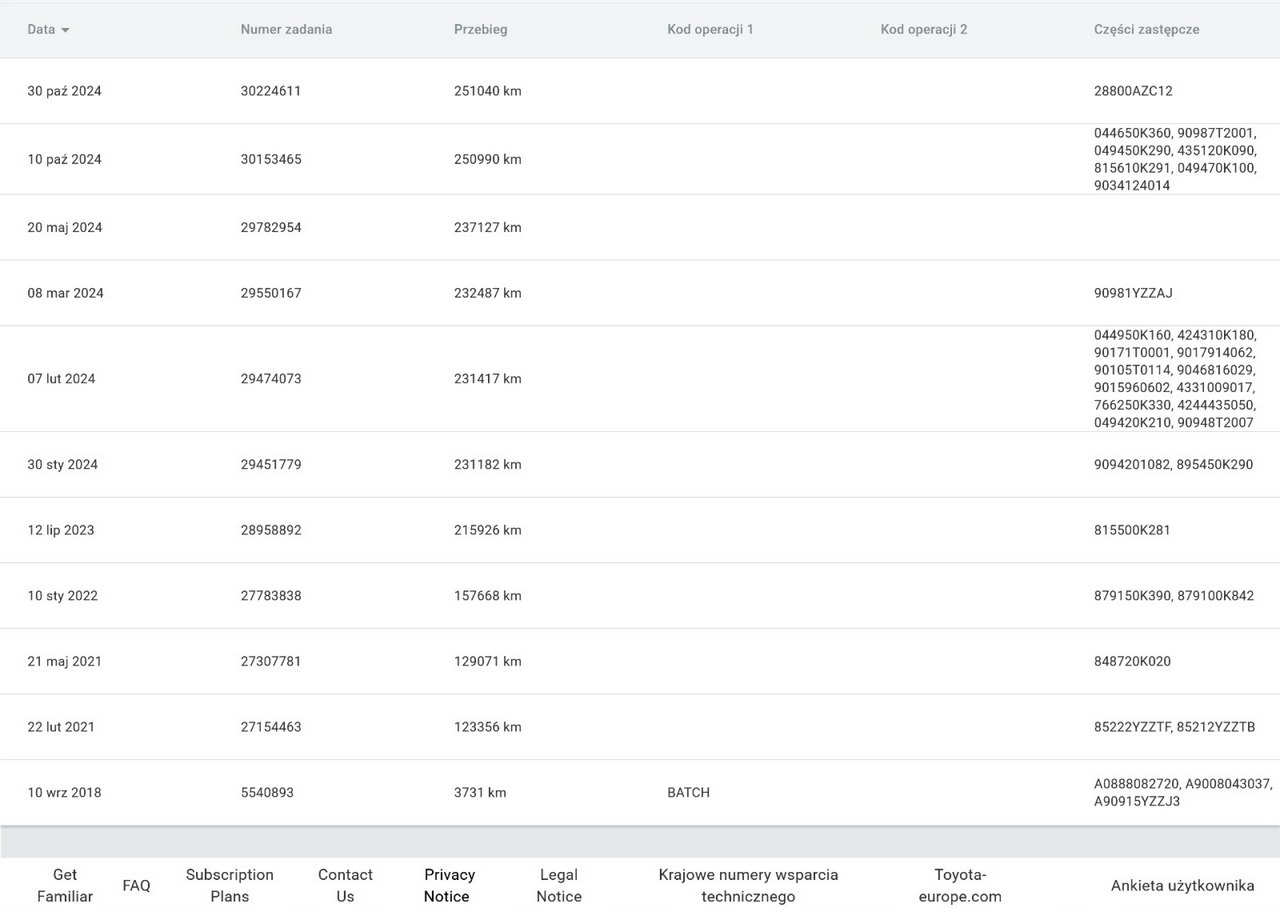Open the Privacy Notice link
Image resolution: width=1280 pixels, height=912 pixels.
(x=449, y=885)
